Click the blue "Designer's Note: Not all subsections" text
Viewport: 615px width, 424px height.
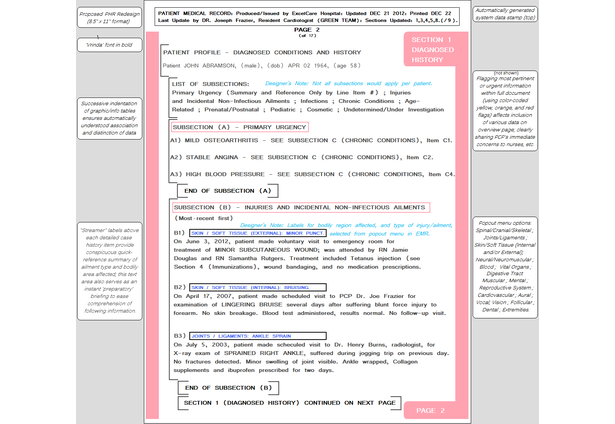coord(348,83)
